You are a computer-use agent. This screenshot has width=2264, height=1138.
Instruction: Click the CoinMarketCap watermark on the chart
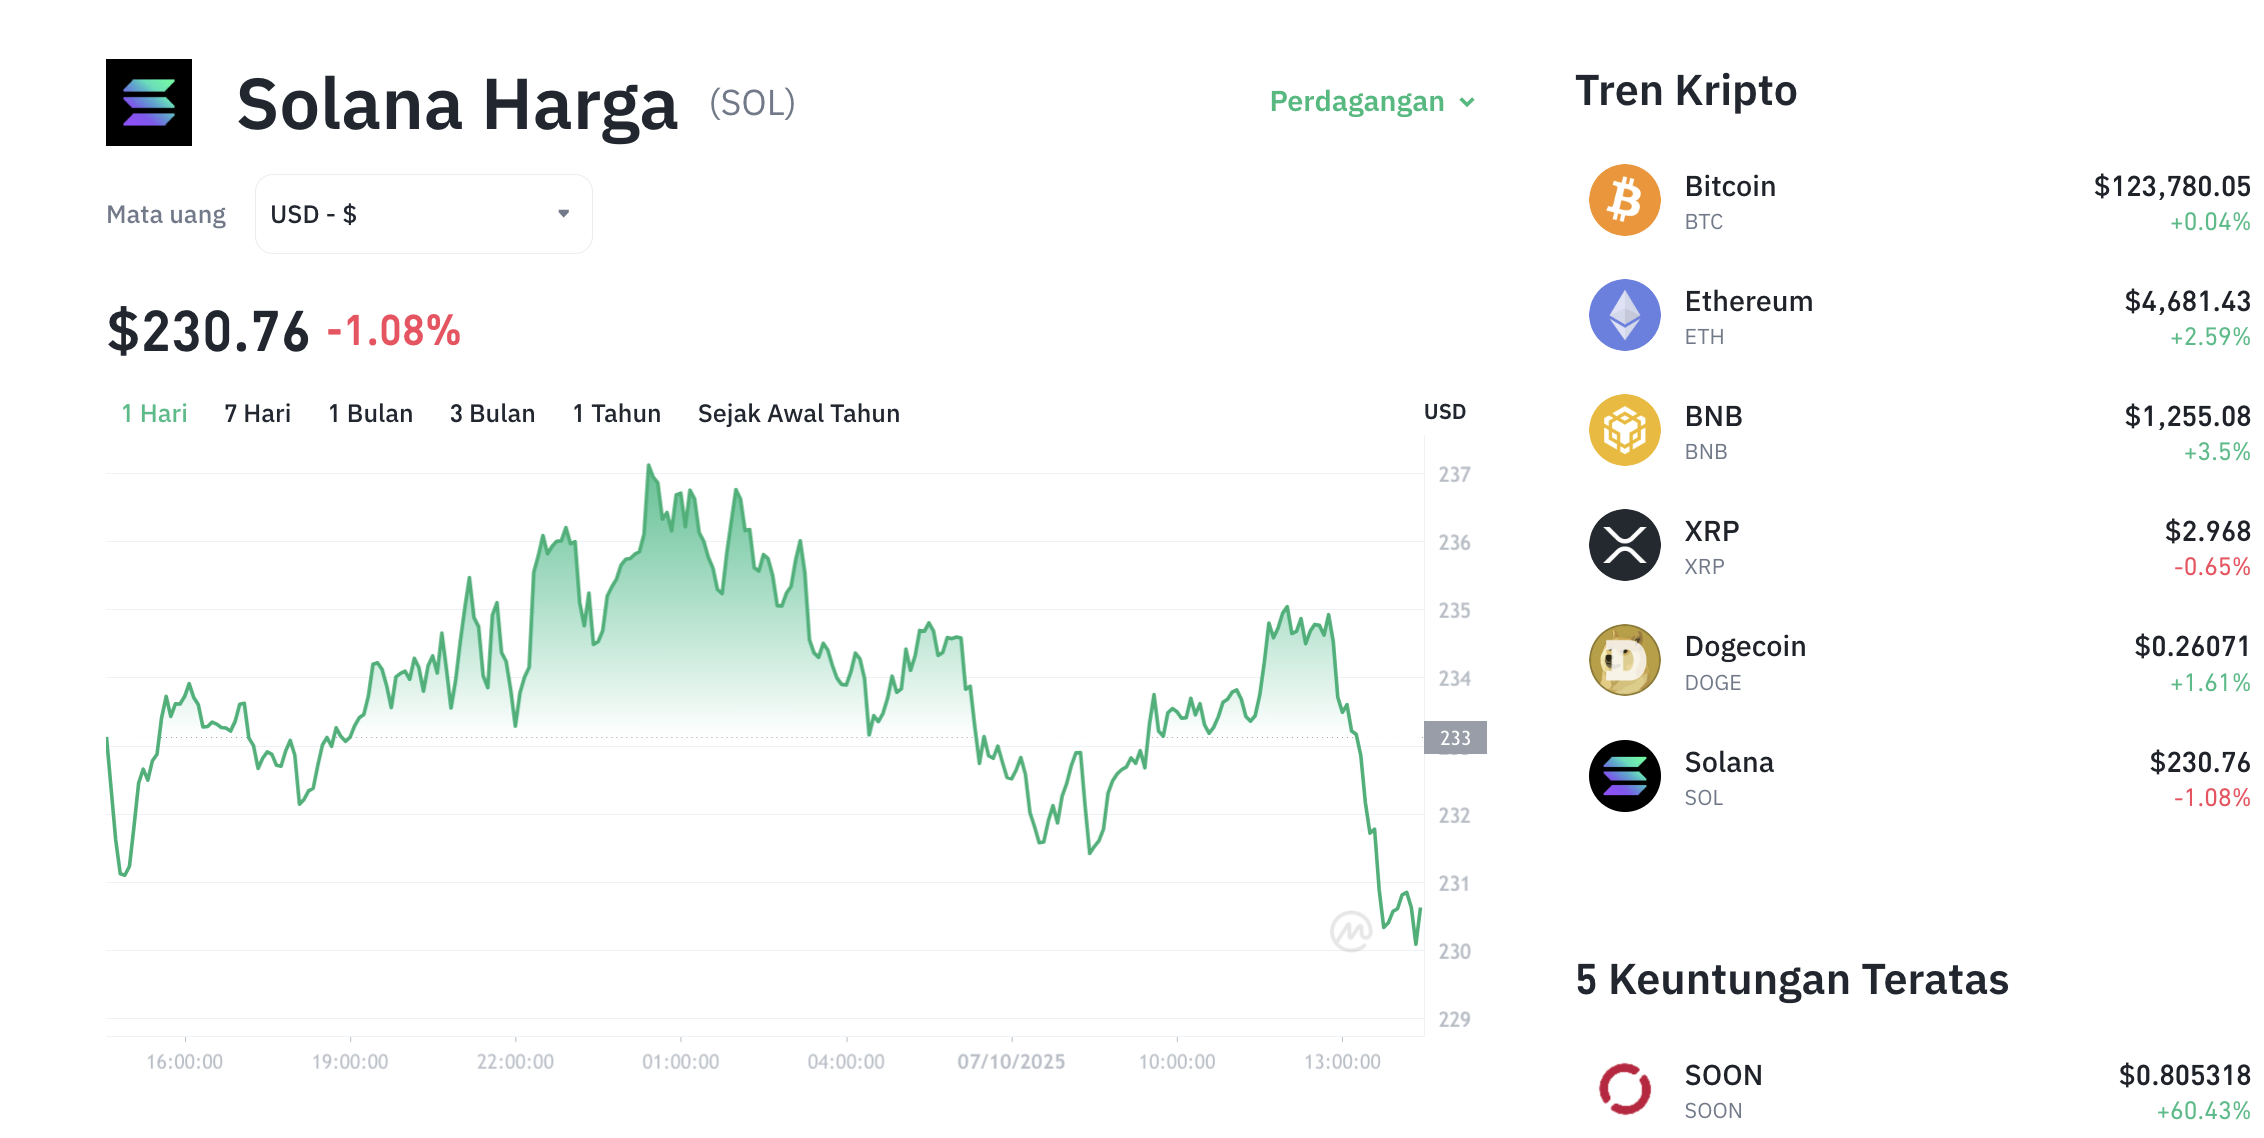(x=1350, y=931)
